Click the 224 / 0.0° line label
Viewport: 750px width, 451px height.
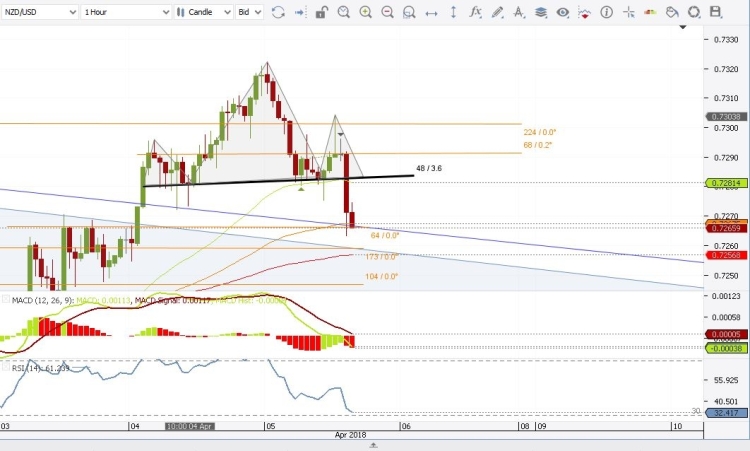pos(540,132)
